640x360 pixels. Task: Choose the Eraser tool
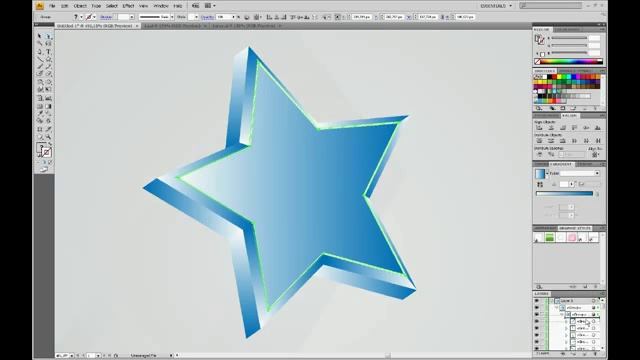[x=49, y=74]
